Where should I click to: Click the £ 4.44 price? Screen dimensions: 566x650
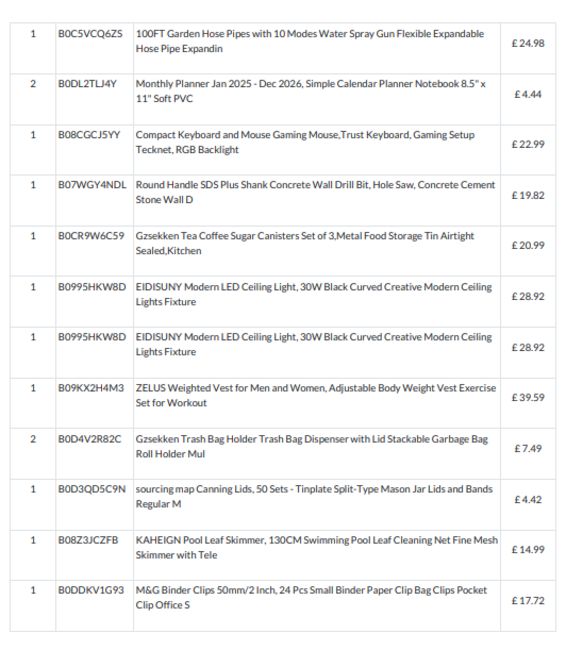pyautogui.click(x=528, y=94)
